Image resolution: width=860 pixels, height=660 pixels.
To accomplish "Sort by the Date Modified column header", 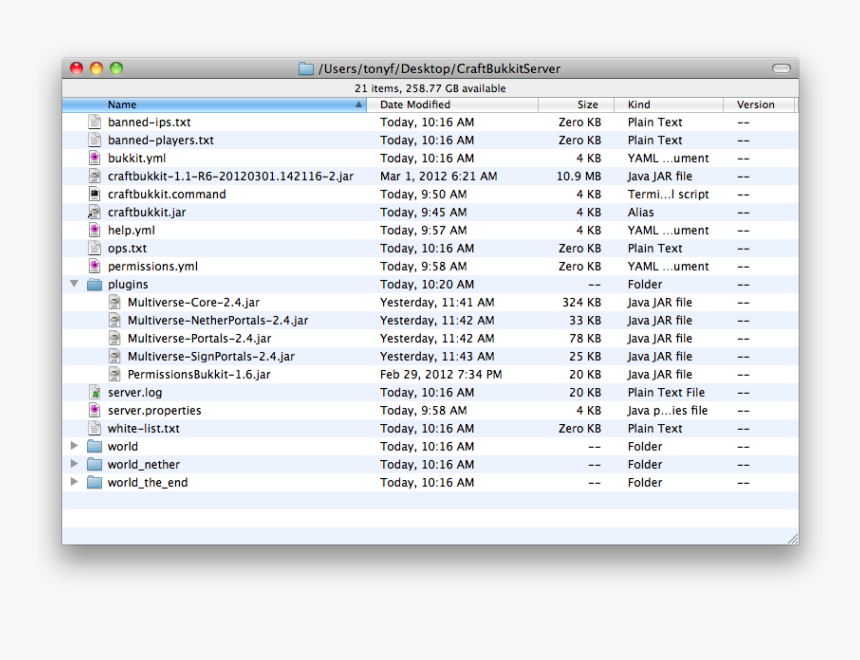I will (452, 105).
